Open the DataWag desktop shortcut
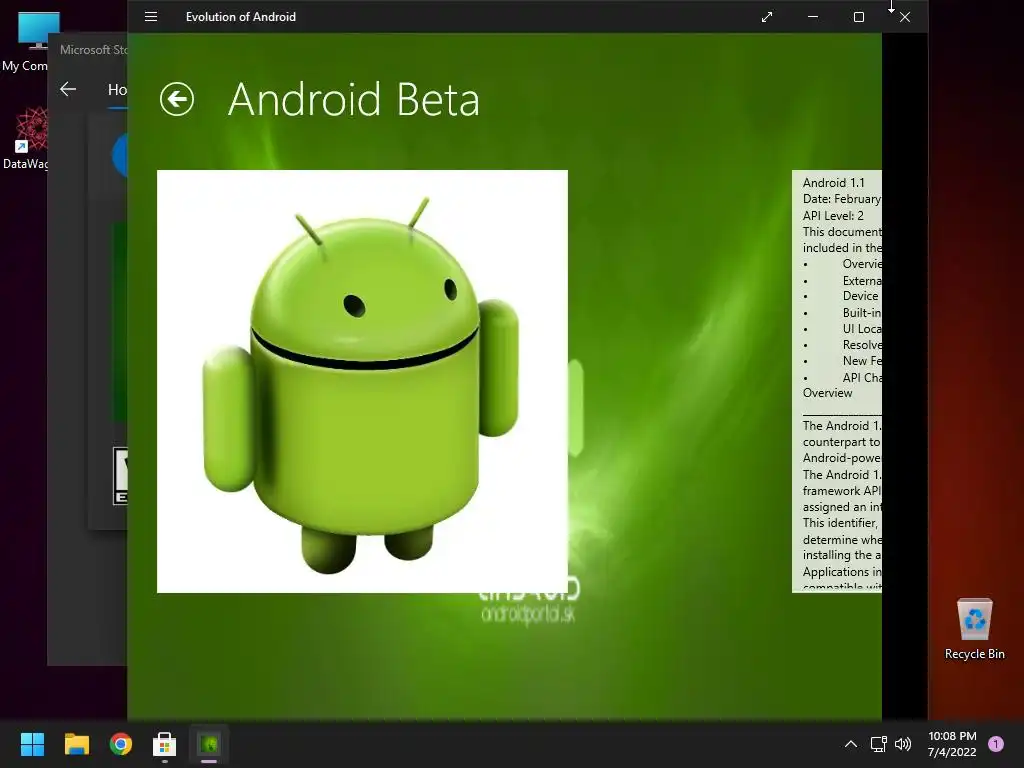The width and height of the screenshot is (1024, 768). click(25, 138)
